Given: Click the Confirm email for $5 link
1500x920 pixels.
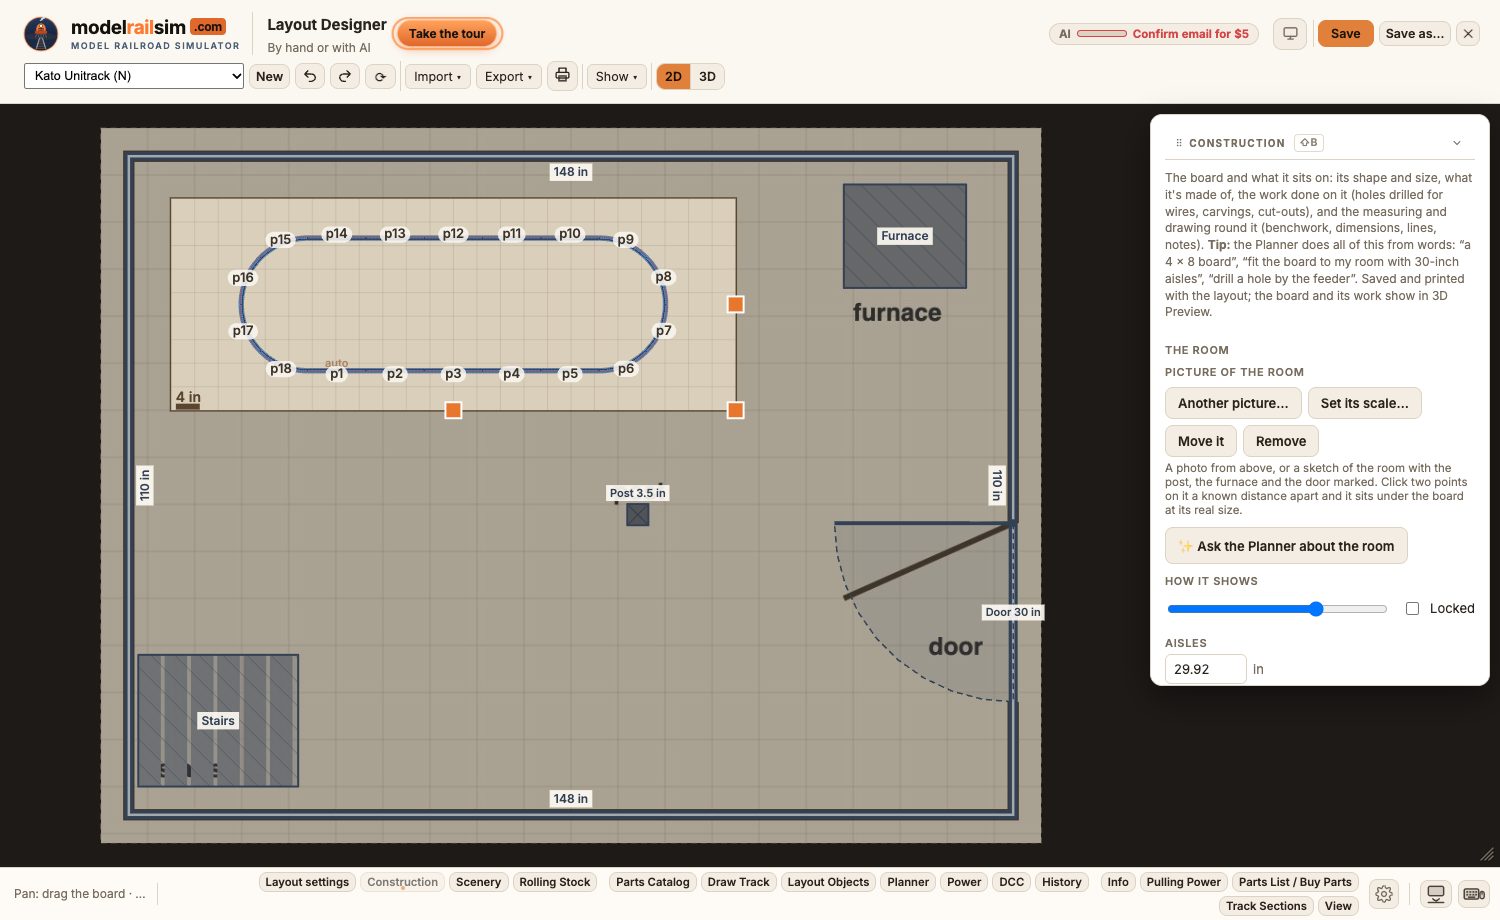Looking at the screenshot, I should [x=1190, y=34].
